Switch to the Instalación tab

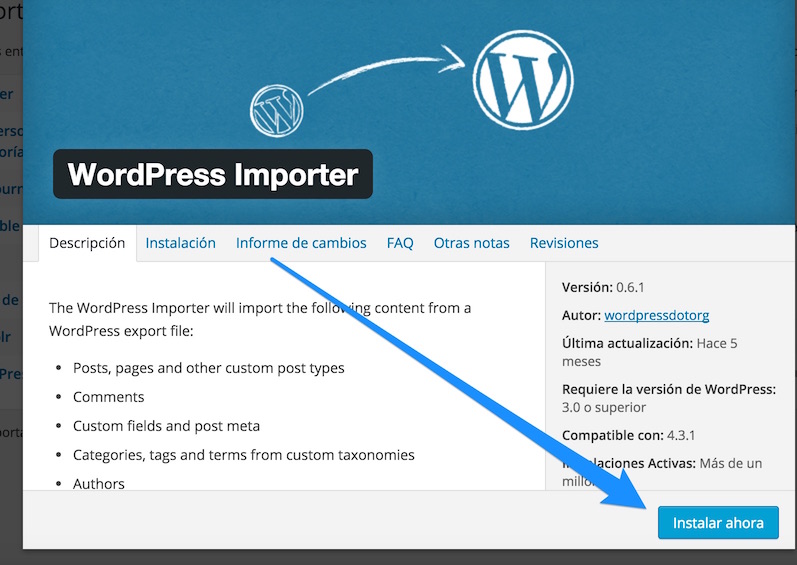[x=180, y=243]
